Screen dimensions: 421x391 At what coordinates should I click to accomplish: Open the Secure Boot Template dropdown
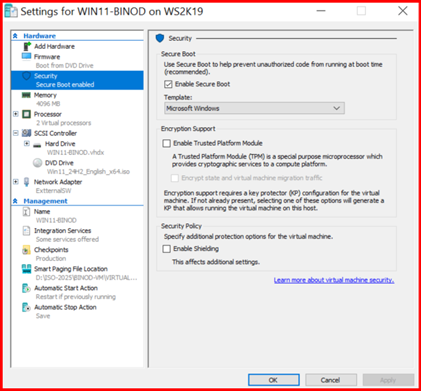(254, 108)
